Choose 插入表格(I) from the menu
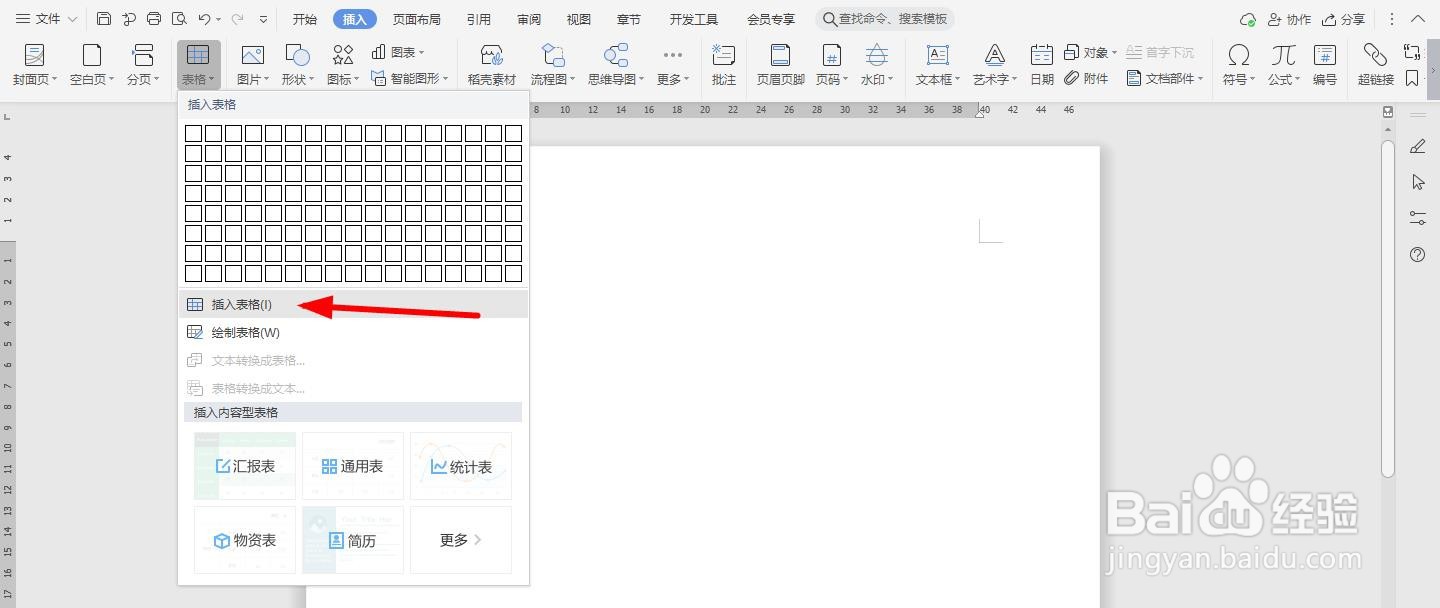1440x608 pixels. pos(353,304)
